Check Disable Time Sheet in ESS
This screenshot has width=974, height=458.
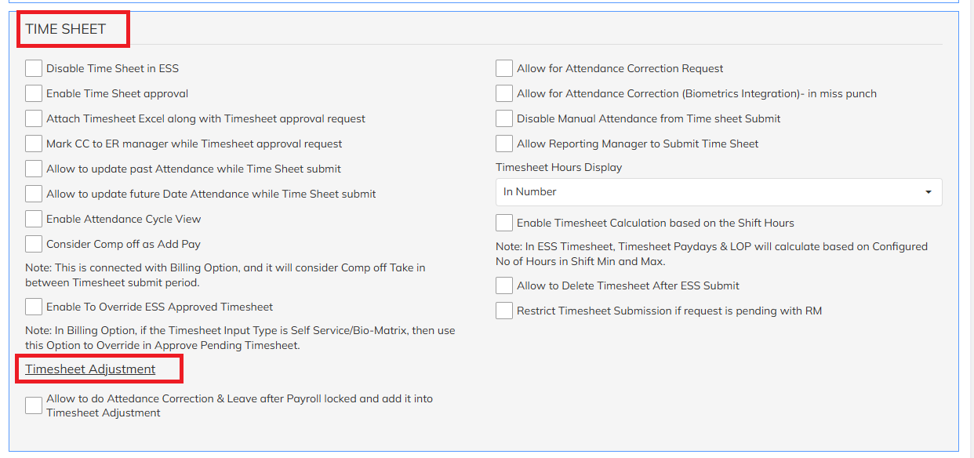tap(34, 68)
